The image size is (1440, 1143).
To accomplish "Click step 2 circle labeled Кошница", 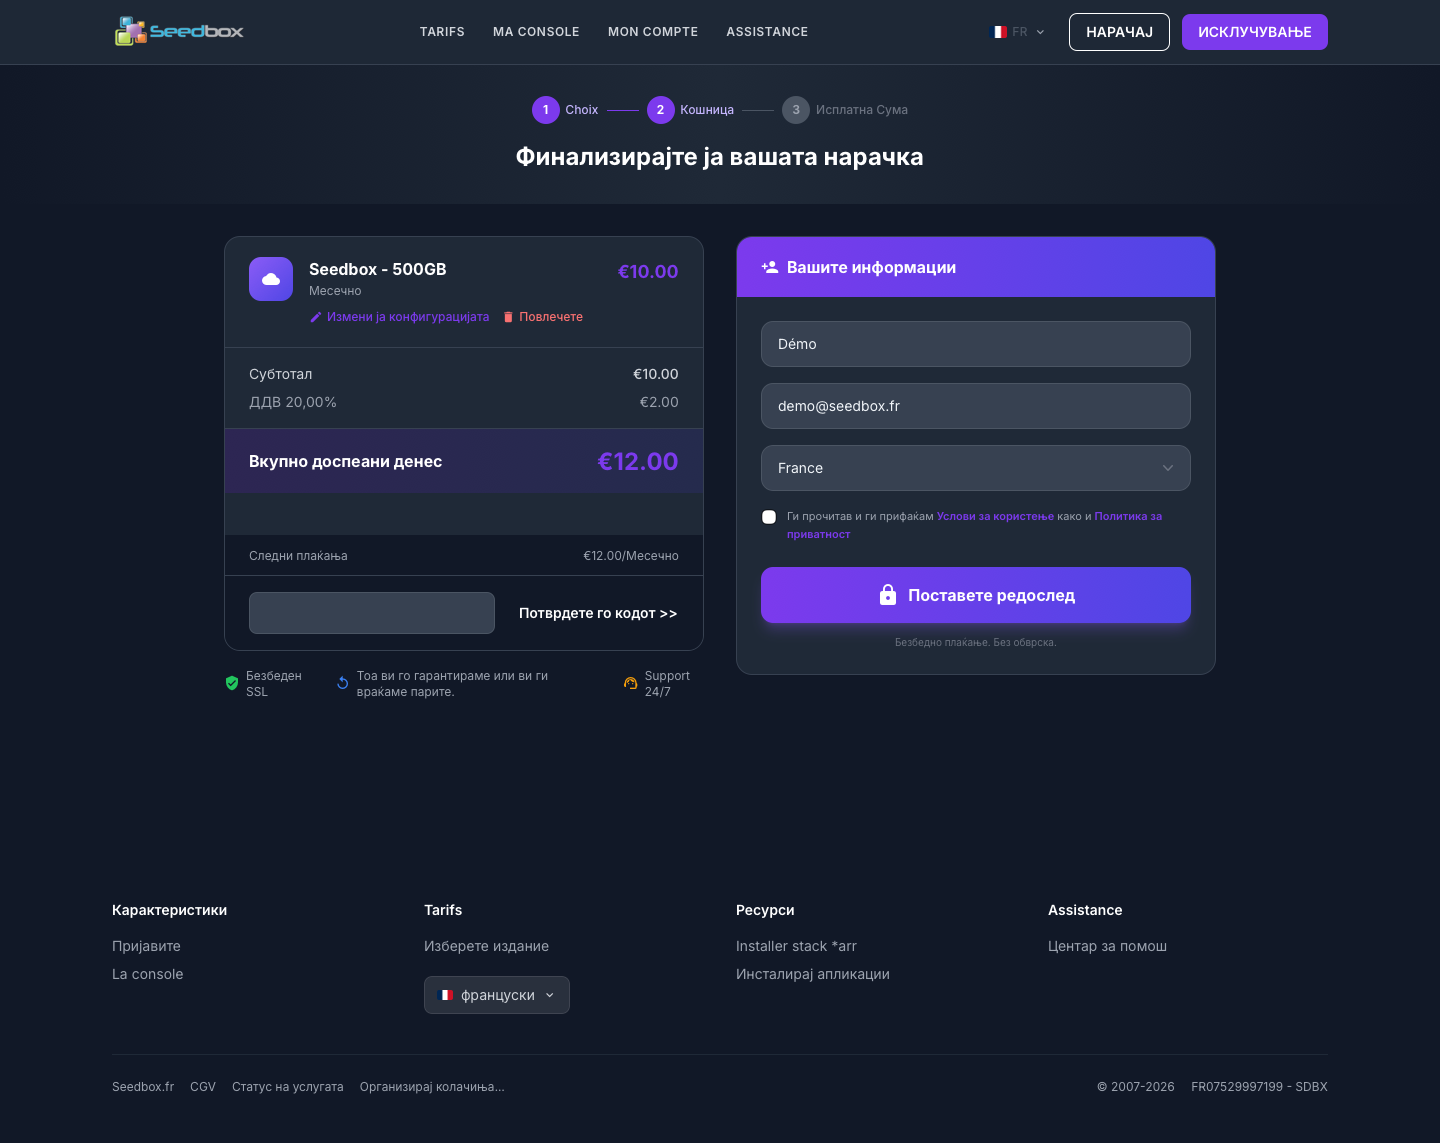I will click(x=661, y=110).
